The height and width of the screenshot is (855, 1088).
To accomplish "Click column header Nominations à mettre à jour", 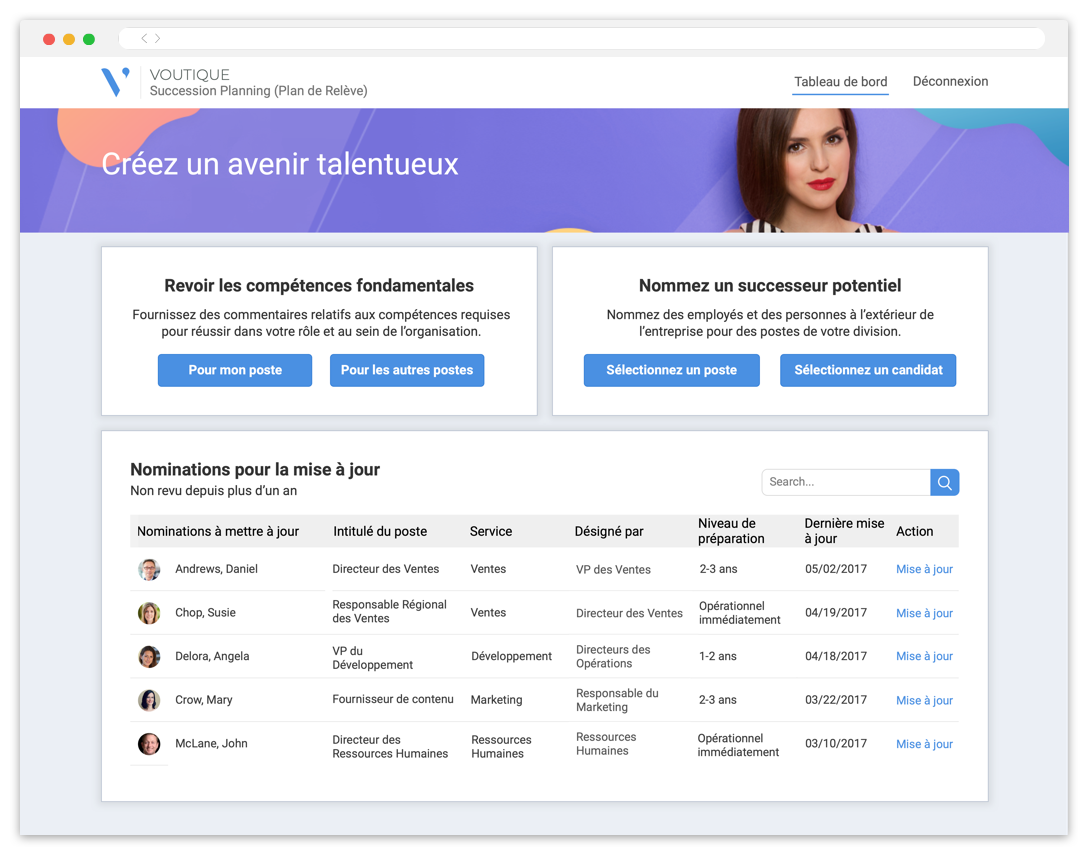I will click(x=218, y=532).
